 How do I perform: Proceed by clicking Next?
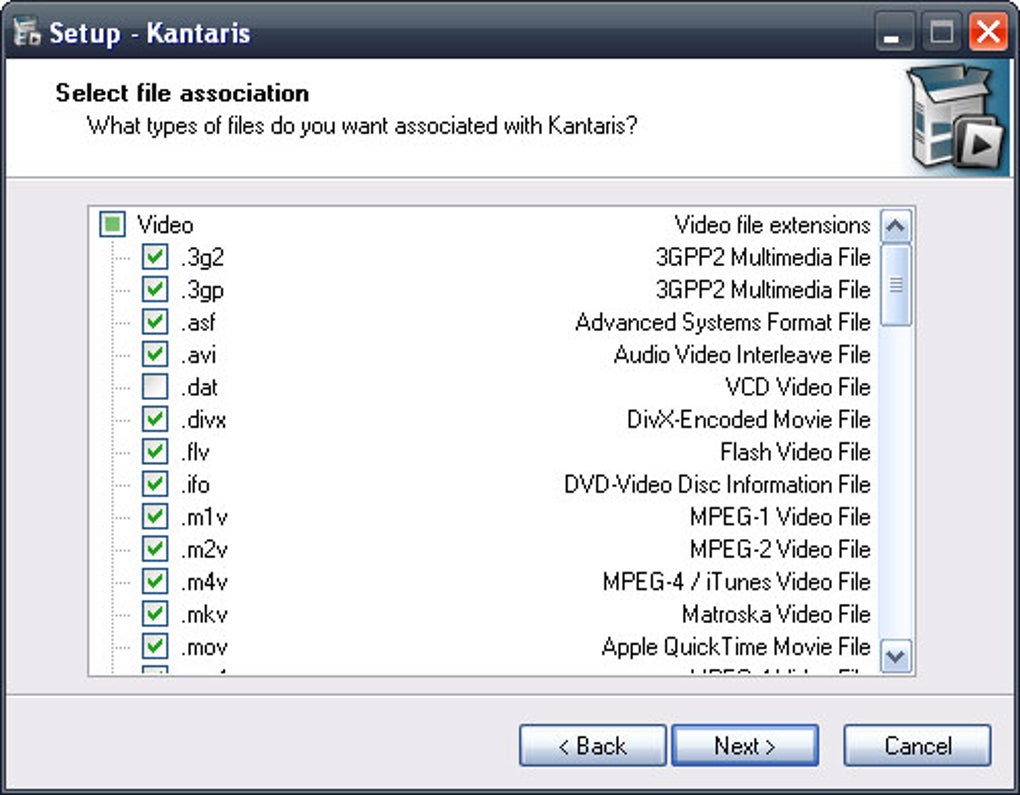[x=745, y=746]
